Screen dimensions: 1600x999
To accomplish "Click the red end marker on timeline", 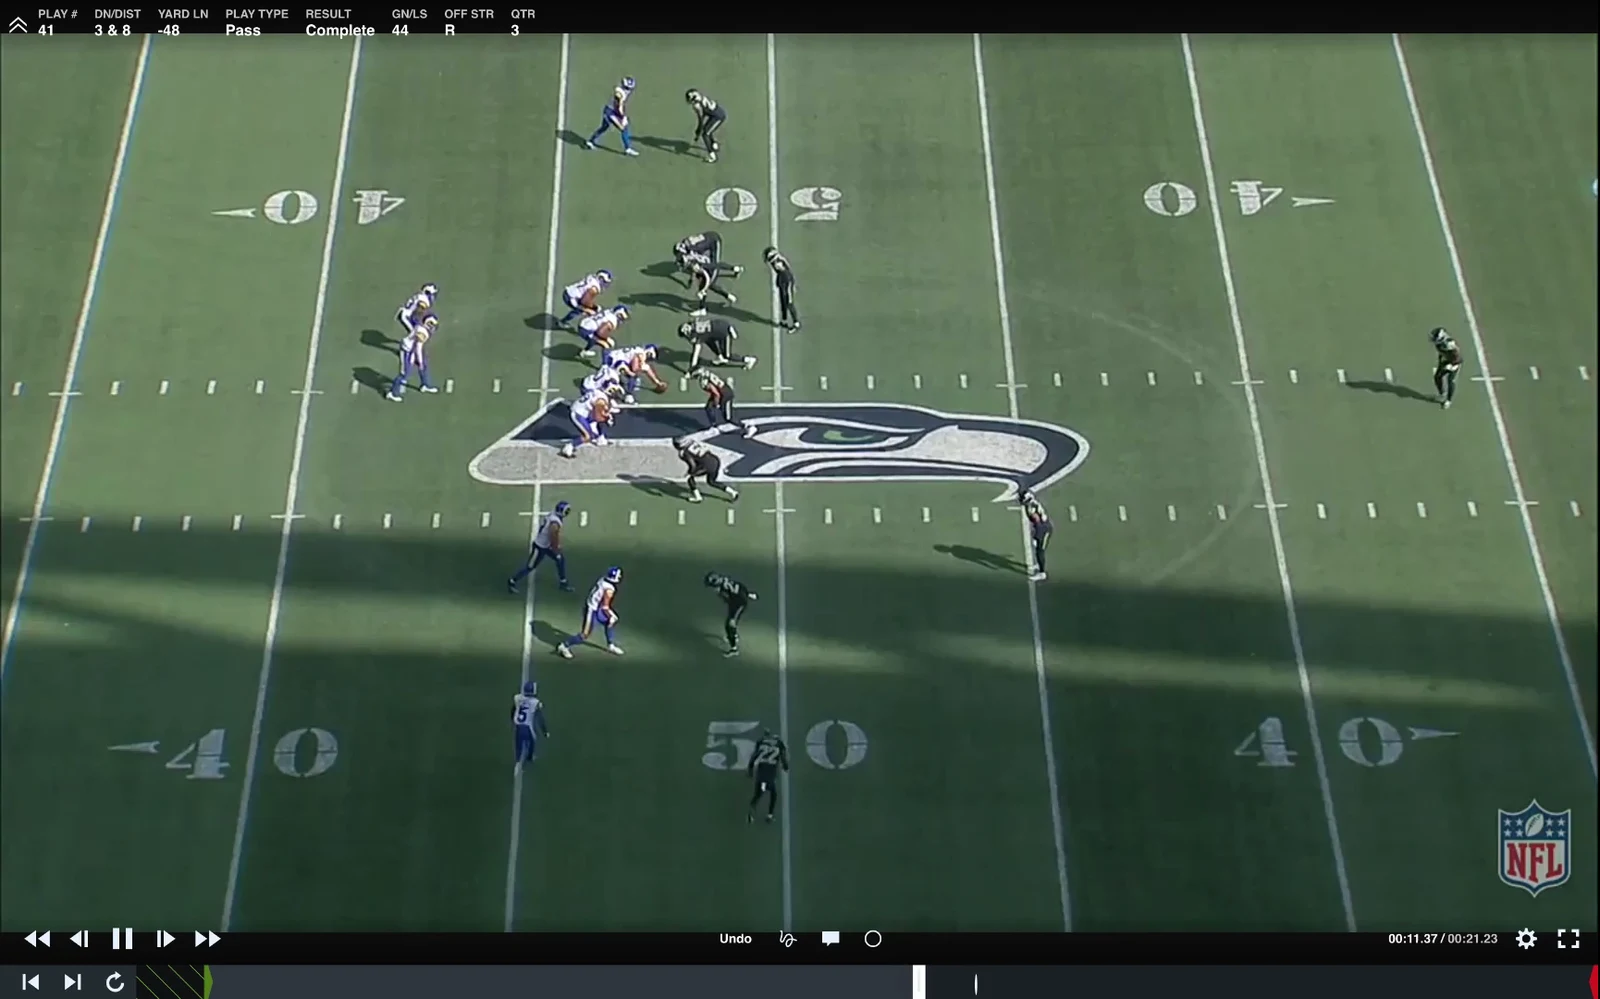I will coord(1595,982).
